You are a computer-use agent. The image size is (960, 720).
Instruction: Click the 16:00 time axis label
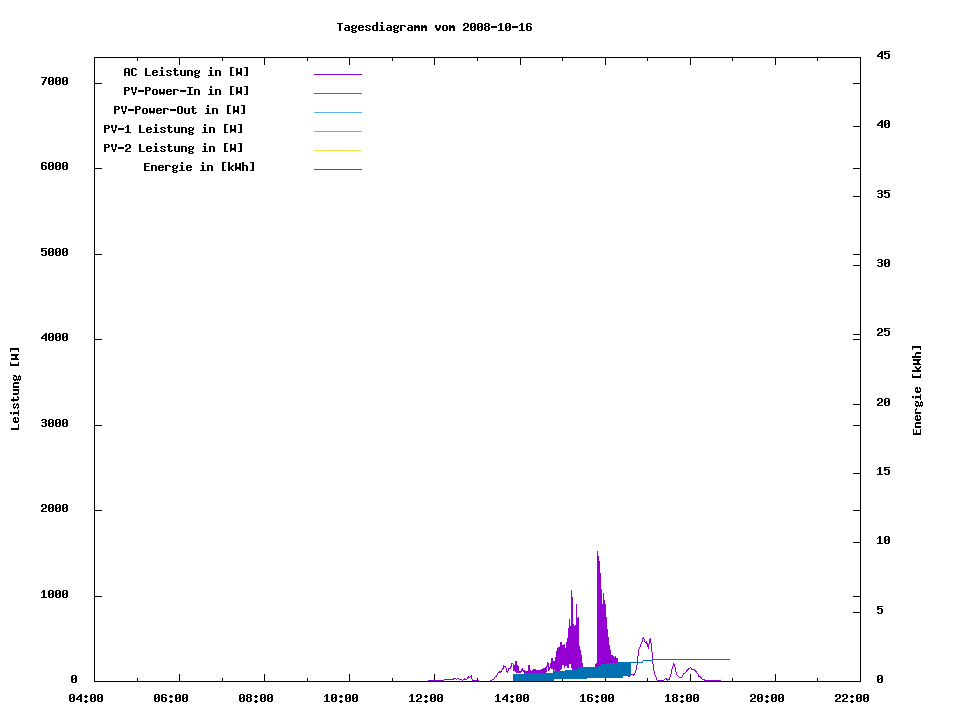(x=597, y=698)
